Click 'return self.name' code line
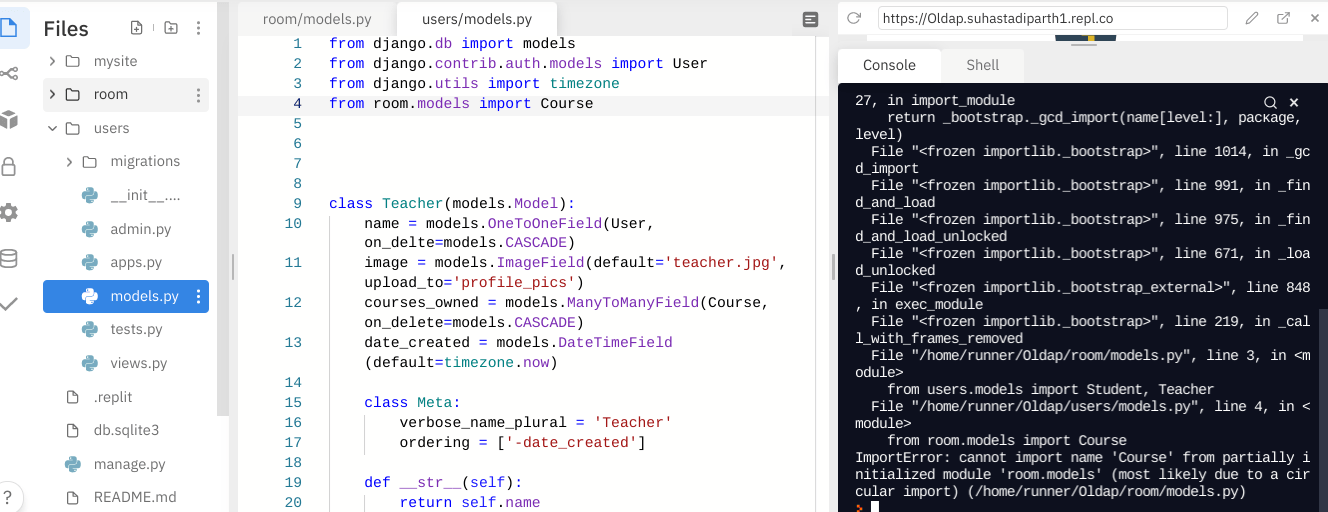1328x512 pixels. pos(469,502)
